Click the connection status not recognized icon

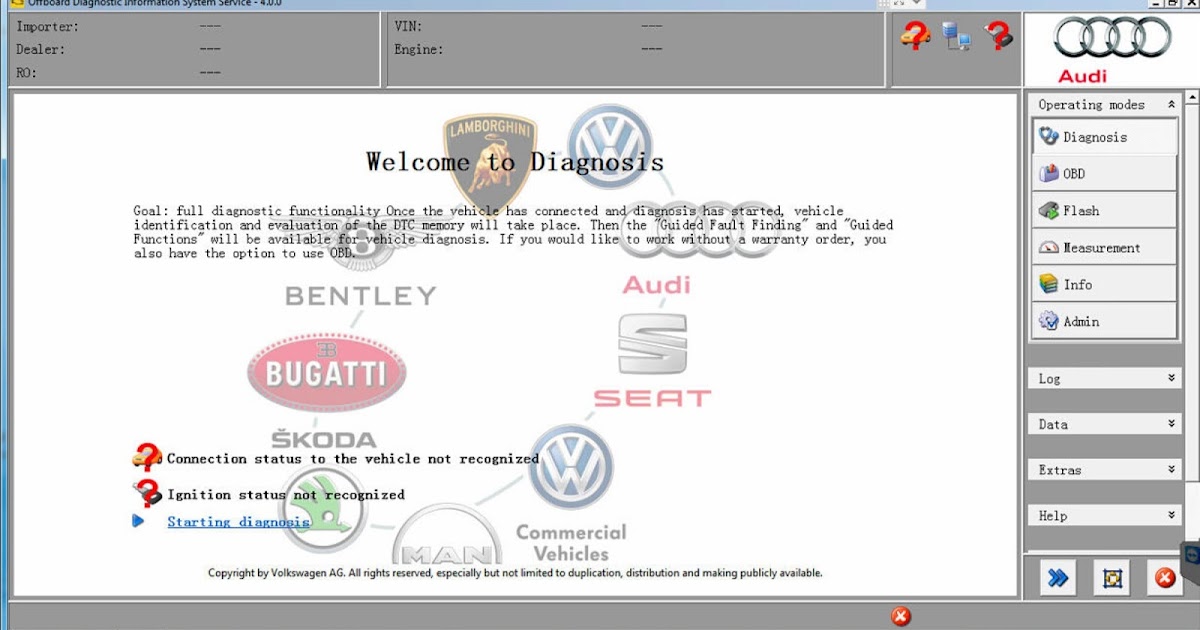coord(147,458)
